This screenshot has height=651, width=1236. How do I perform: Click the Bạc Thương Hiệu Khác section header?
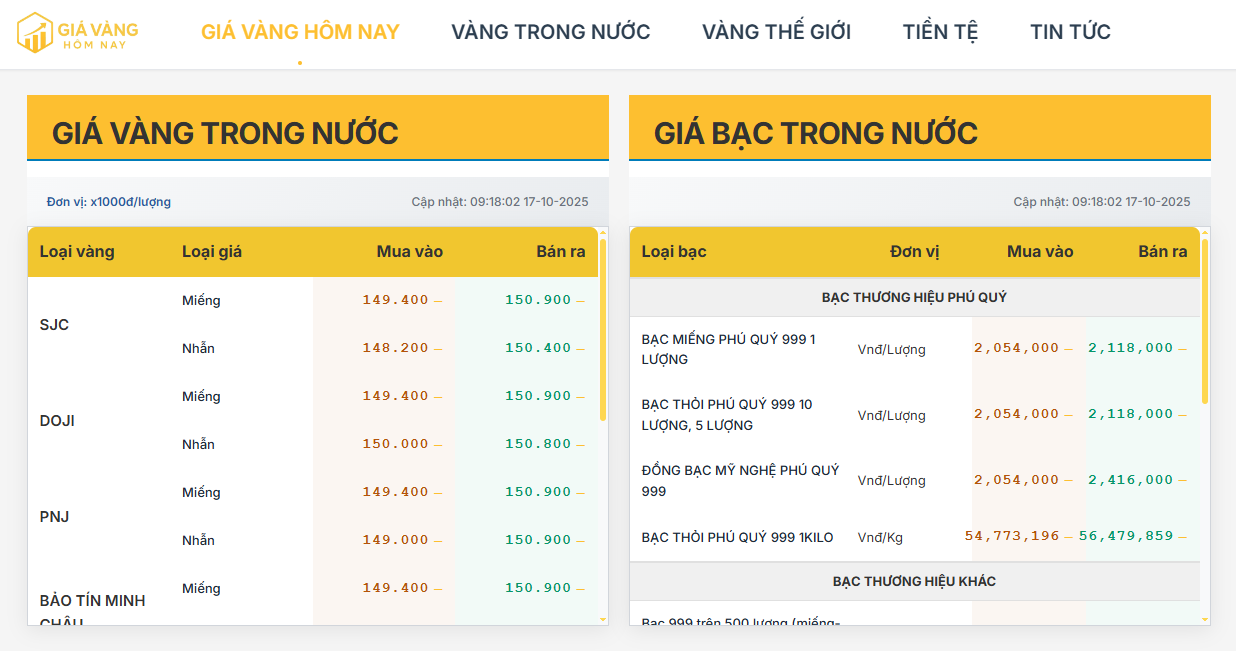tap(914, 581)
